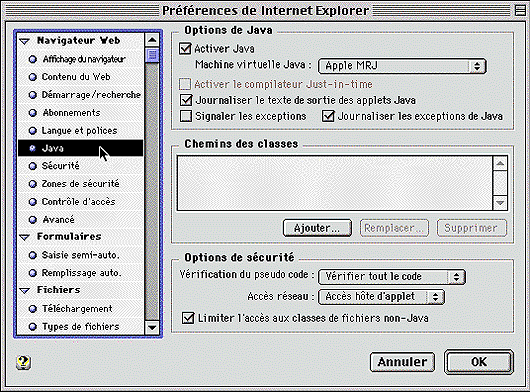Click the window collapse box in title bar
530x392 pixels.
[x=520, y=10]
